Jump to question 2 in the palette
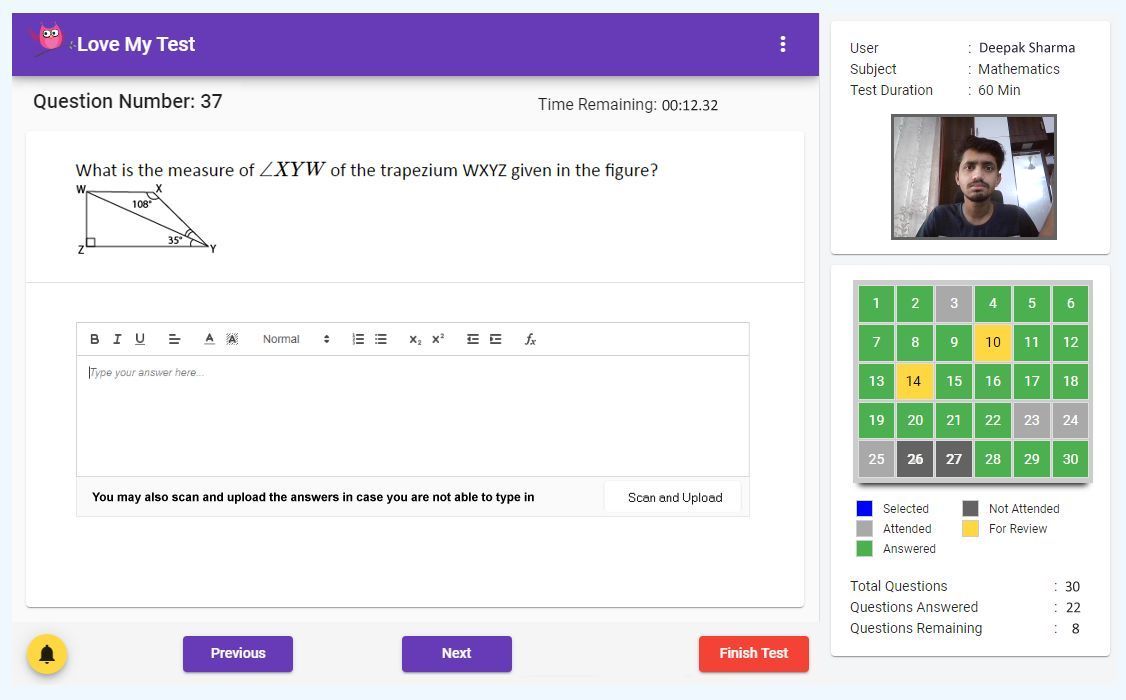The height and width of the screenshot is (700, 1126). point(915,303)
